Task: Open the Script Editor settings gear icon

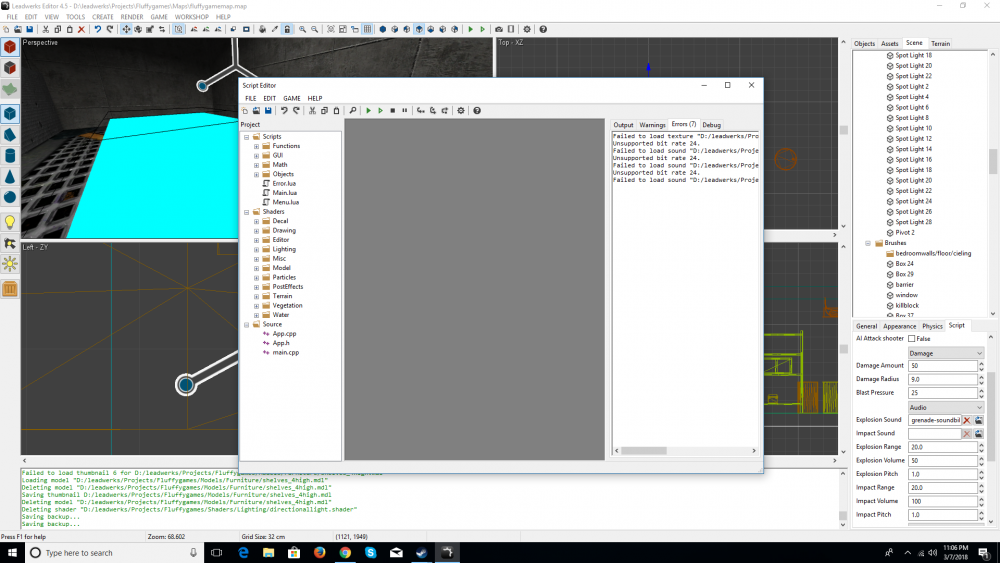Action: tap(461, 110)
